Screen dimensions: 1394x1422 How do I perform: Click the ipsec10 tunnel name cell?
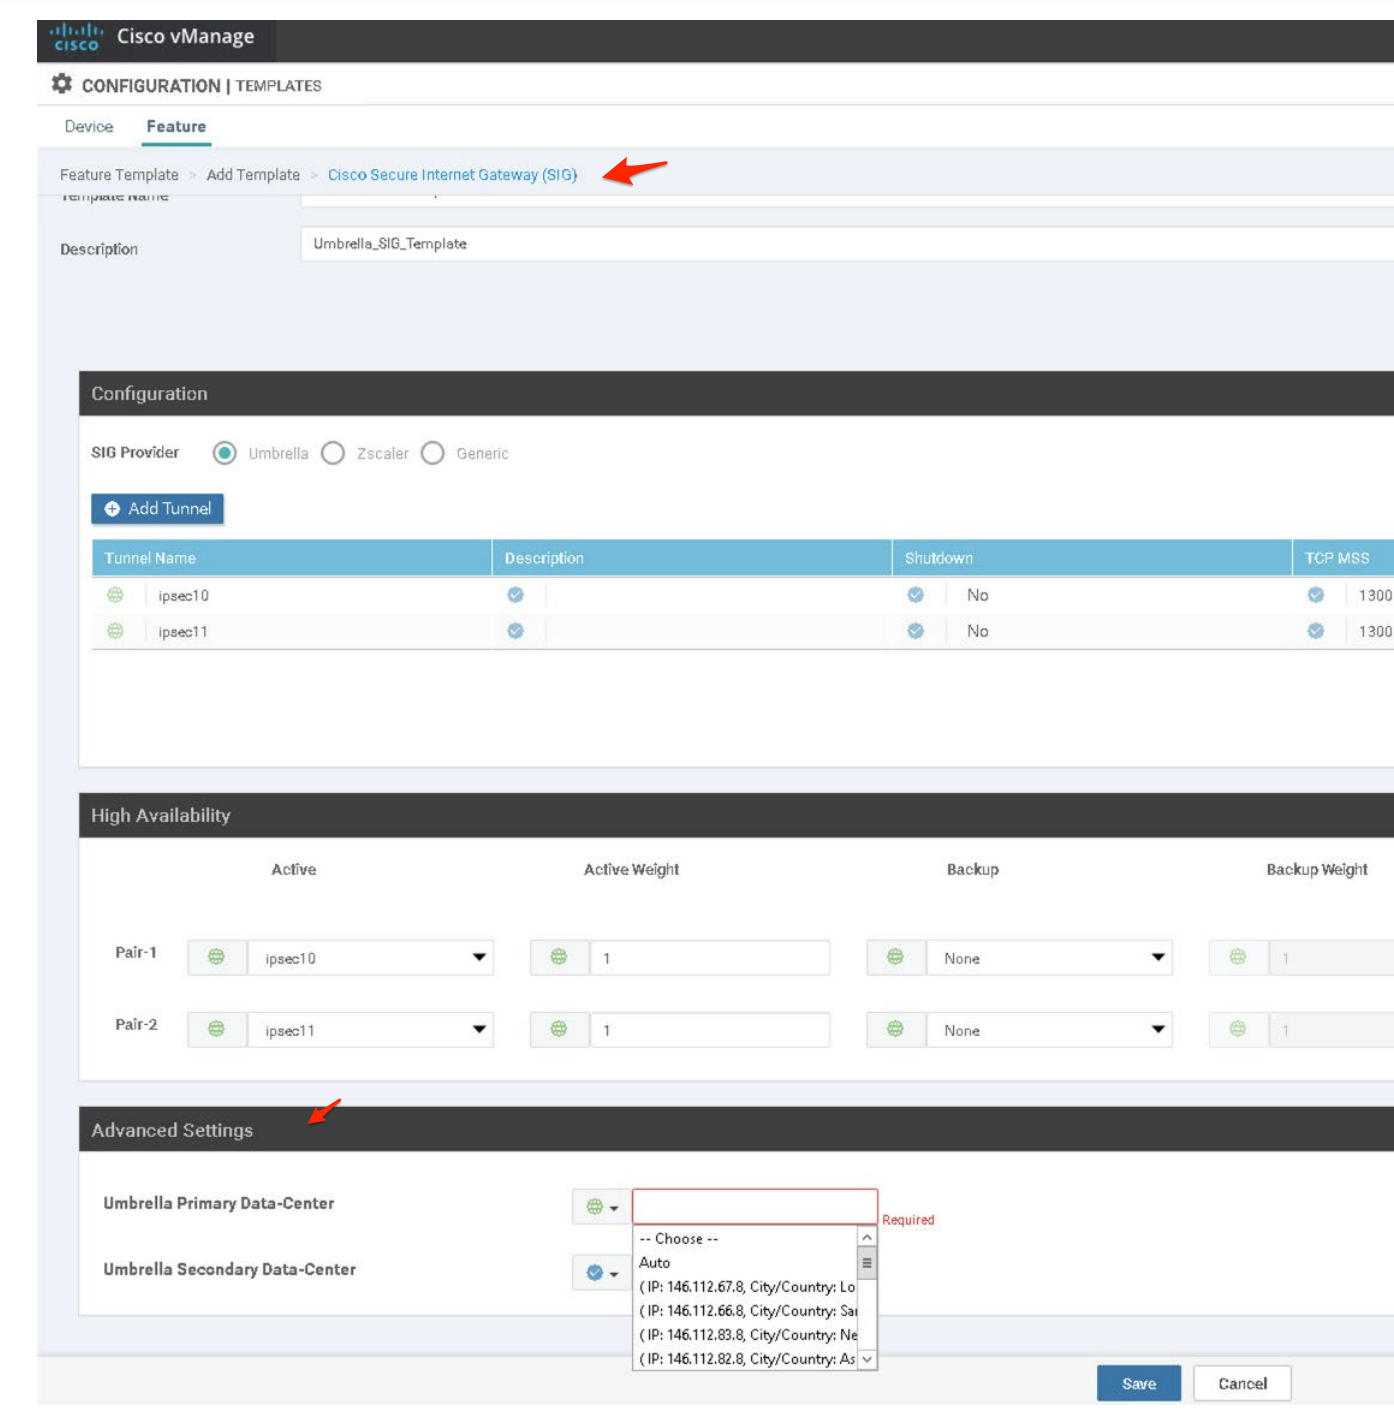point(184,596)
